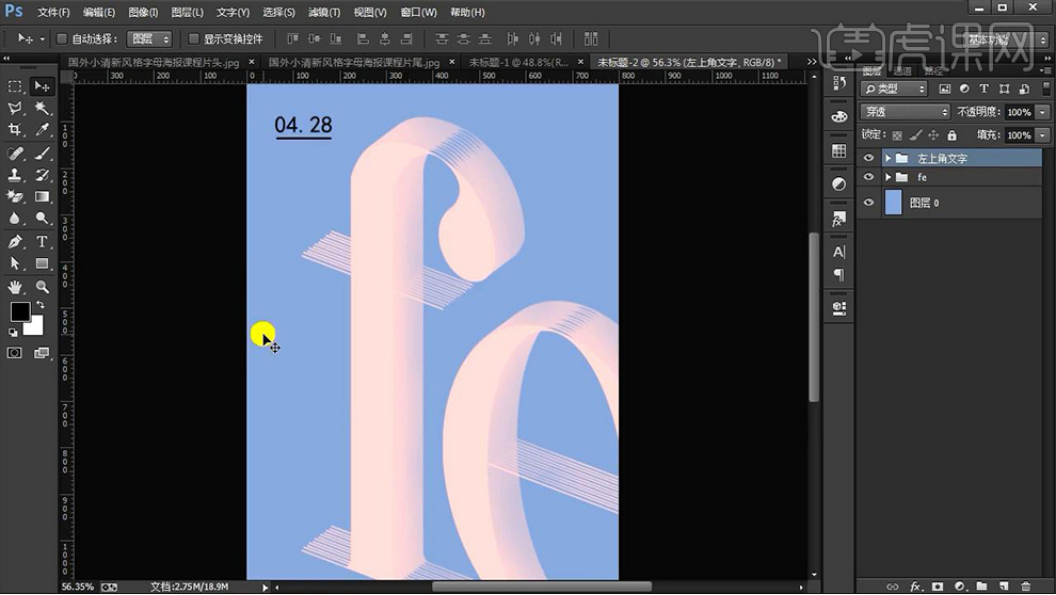Select the Brush tool
This screenshot has height=595, width=1056.
[42, 154]
